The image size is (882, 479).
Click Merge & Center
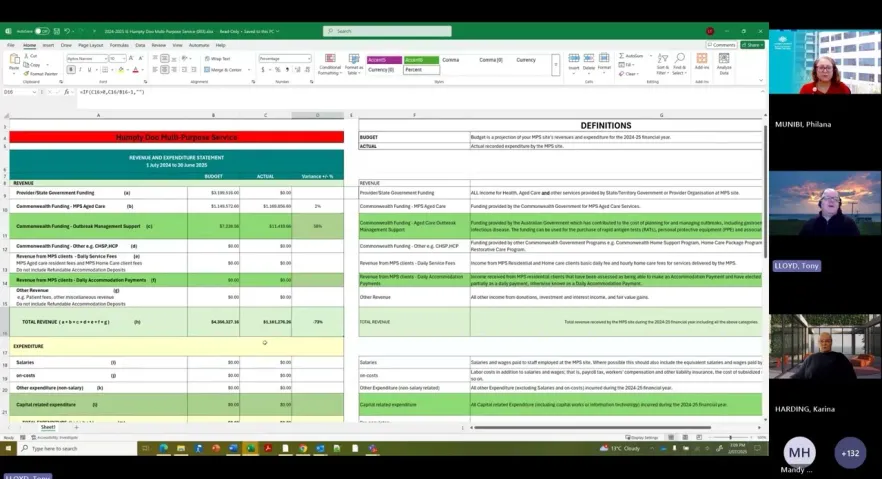tap(224, 70)
